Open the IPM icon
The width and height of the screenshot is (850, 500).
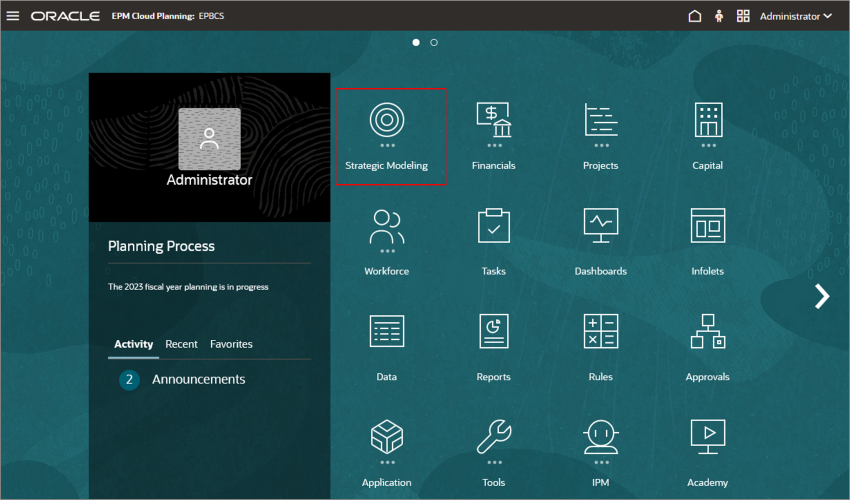point(601,437)
